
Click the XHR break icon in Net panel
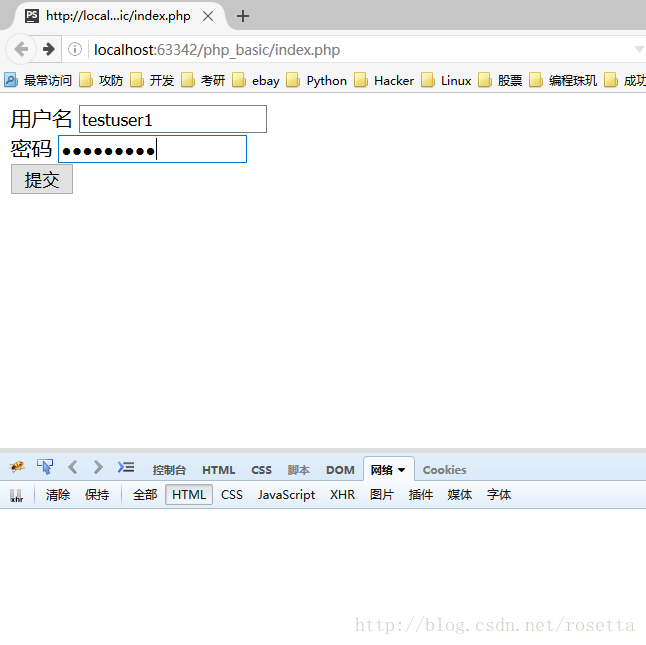(16, 495)
